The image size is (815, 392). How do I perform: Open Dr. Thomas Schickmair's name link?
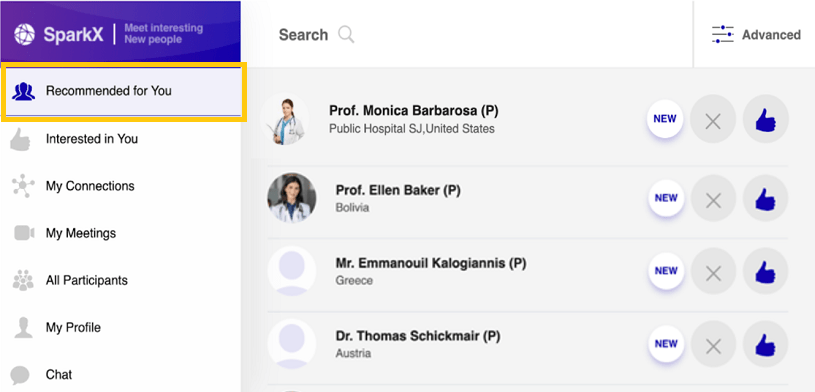click(418, 336)
